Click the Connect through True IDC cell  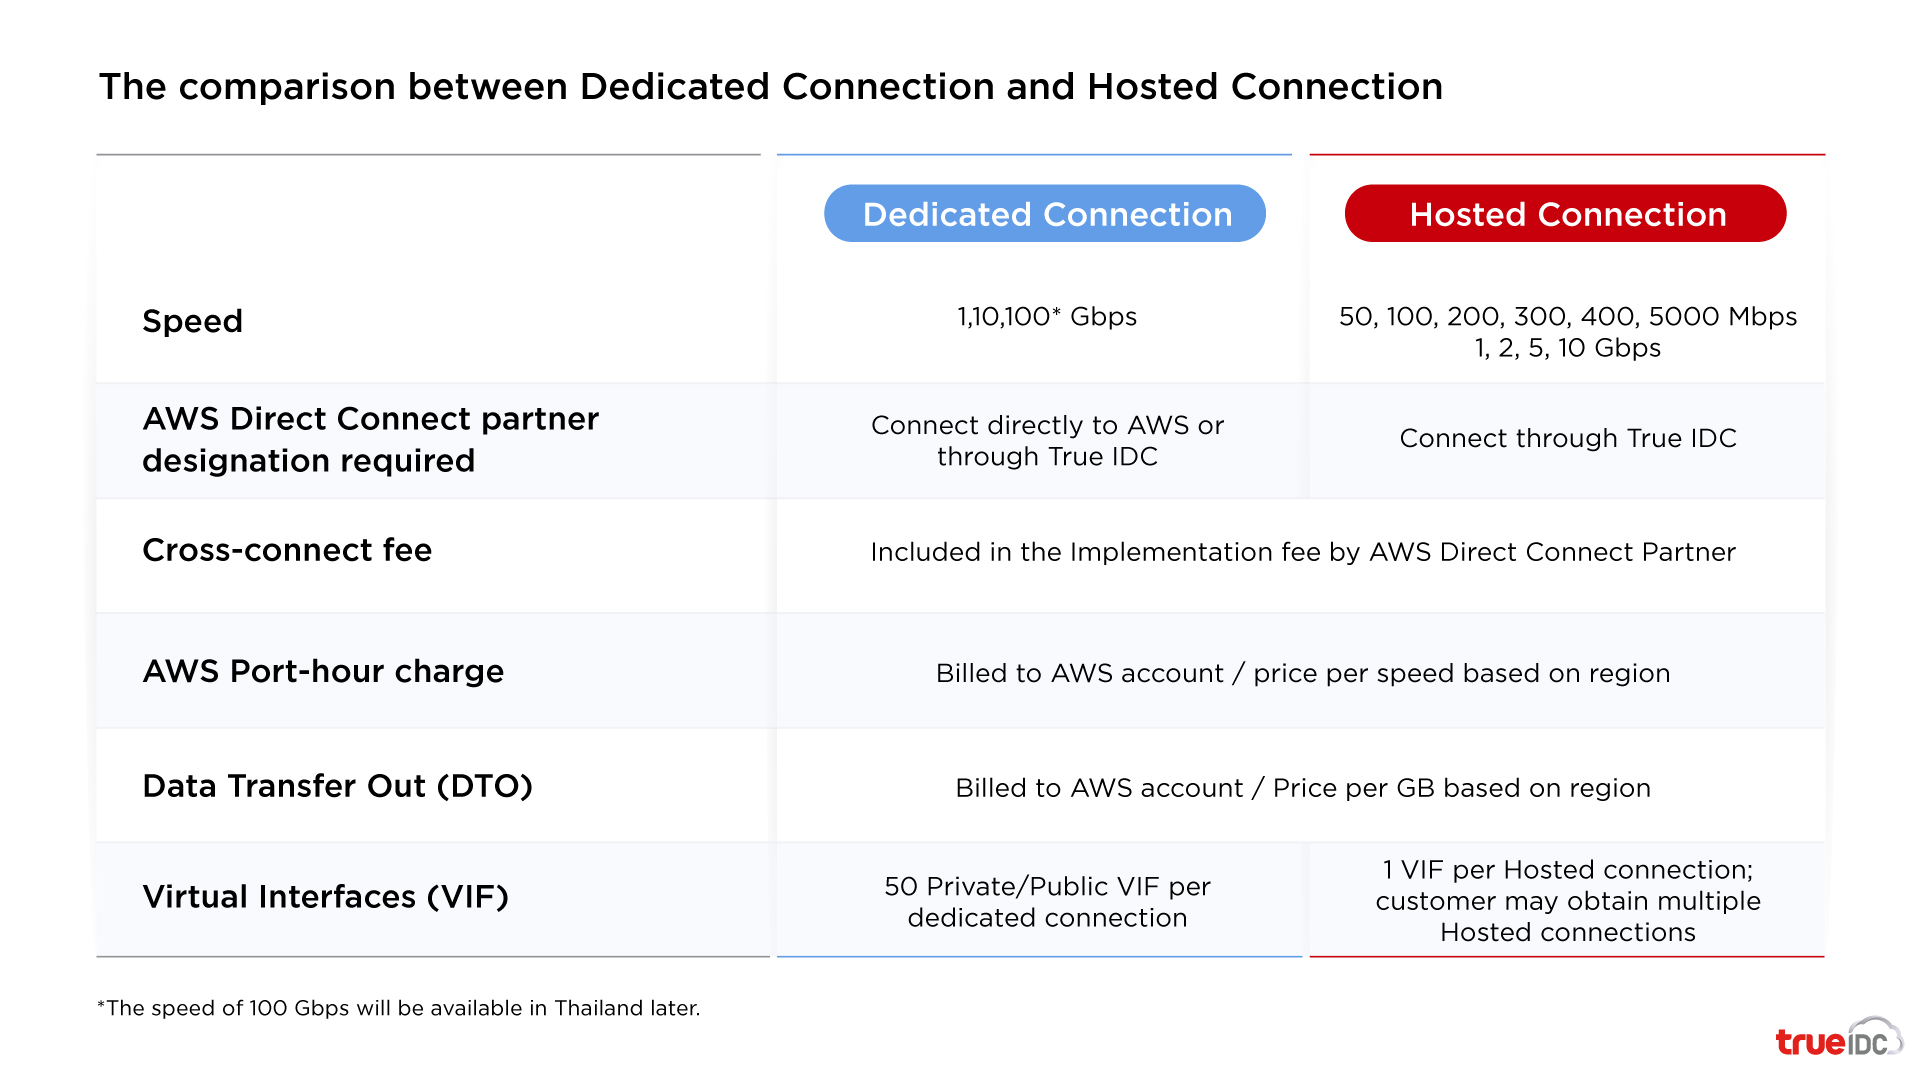pyautogui.click(x=1568, y=438)
